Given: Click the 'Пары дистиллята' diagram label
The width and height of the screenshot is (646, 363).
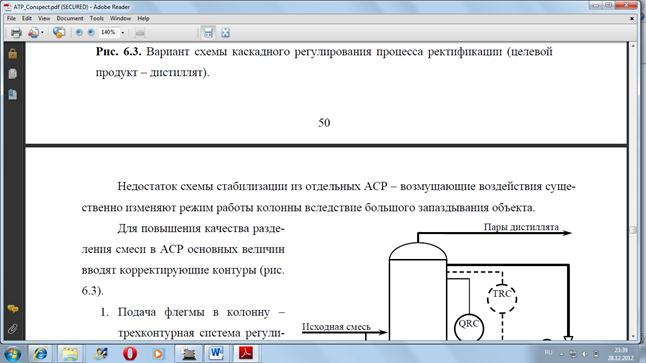Looking at the screenshot, I should [x=521, y=227].
